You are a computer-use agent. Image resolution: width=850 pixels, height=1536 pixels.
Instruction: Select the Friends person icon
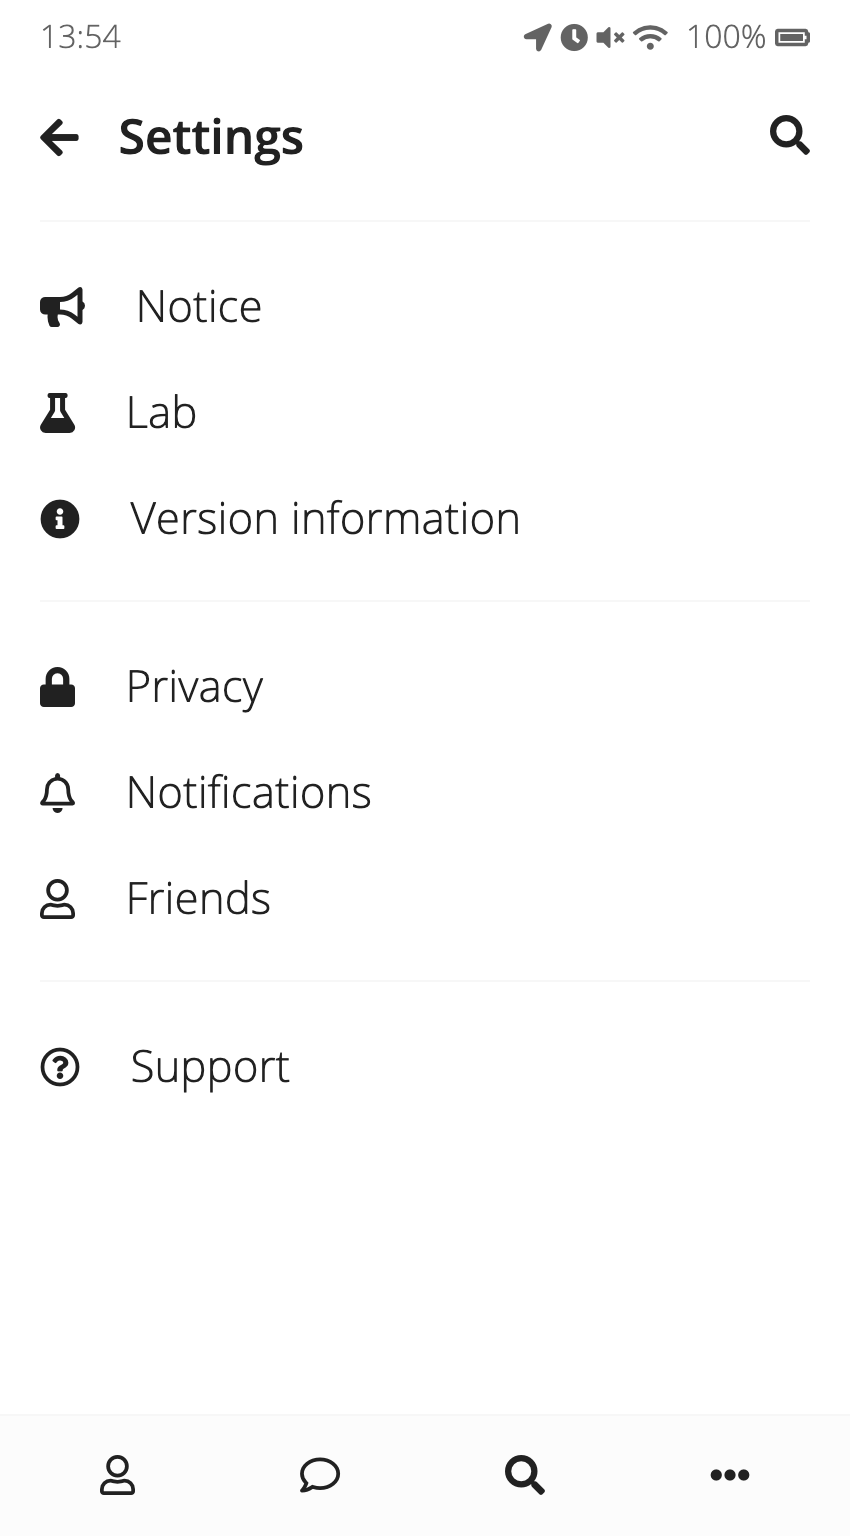pyautogui.click(x=59, y=898)
